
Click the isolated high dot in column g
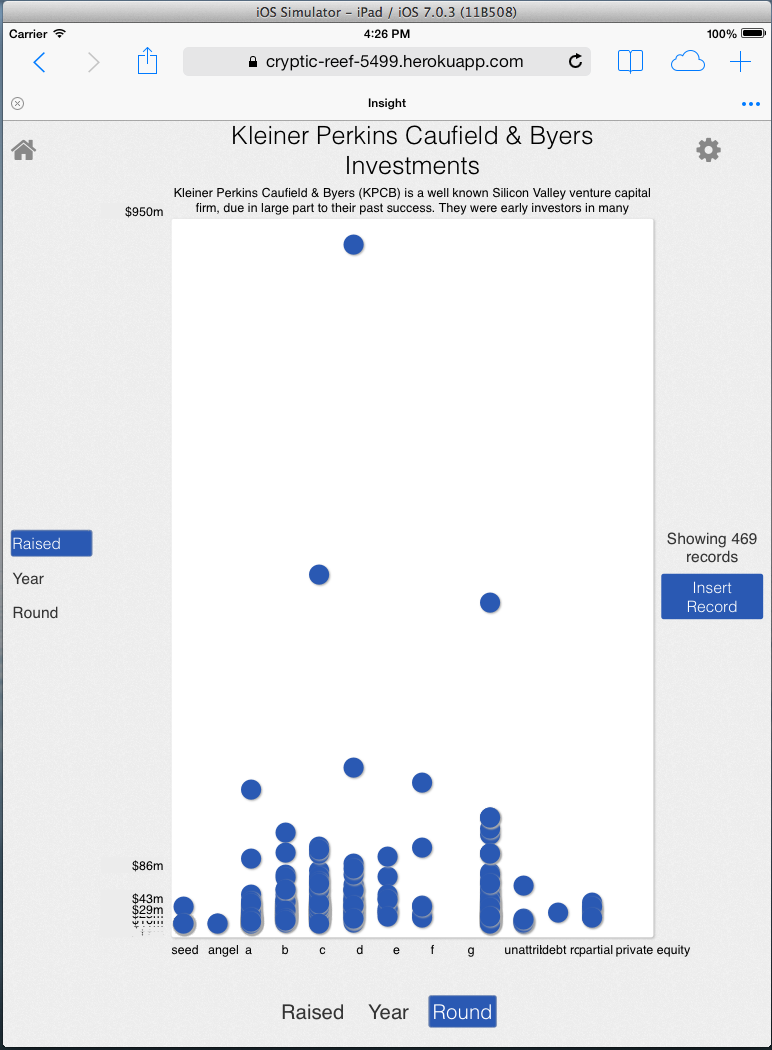(490, 603)
